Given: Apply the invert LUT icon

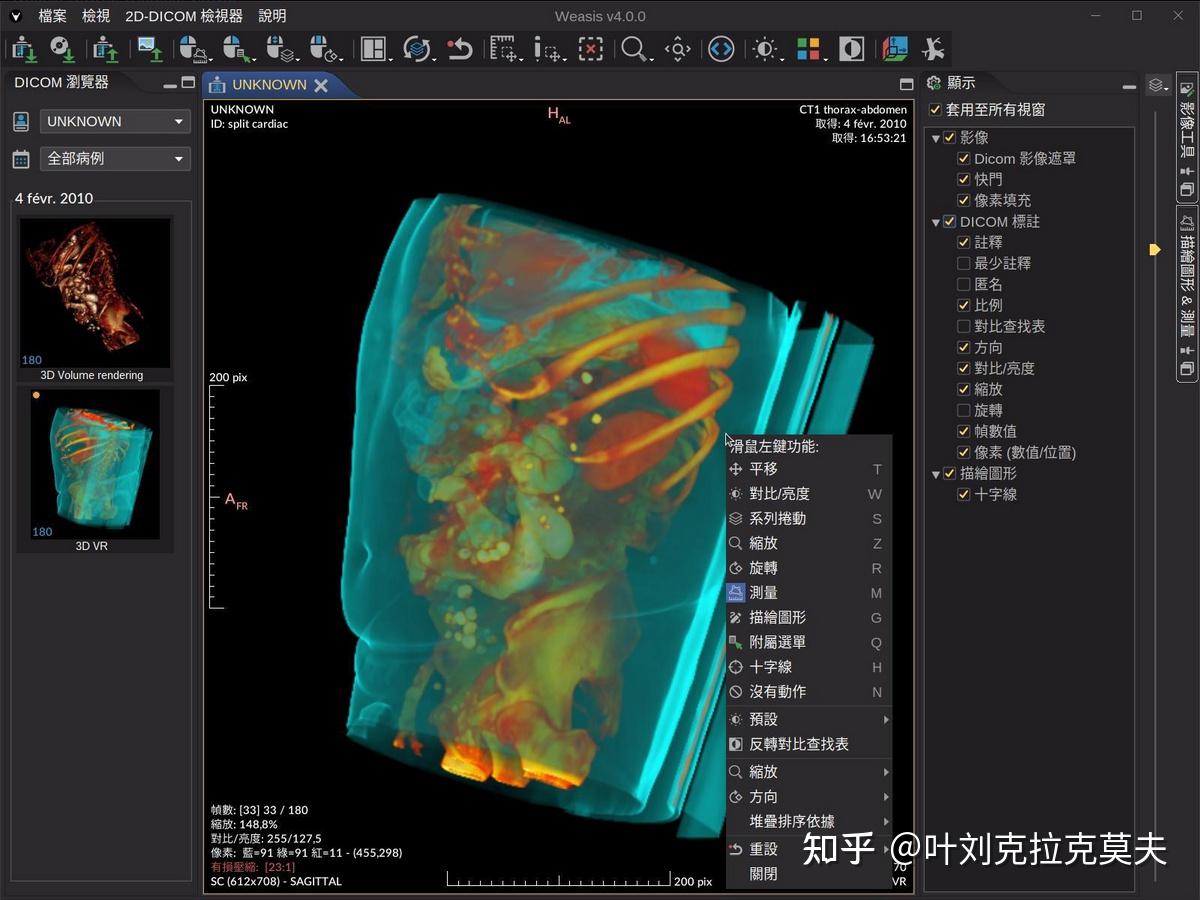Looking at the screenshot, I should point(852,48).
